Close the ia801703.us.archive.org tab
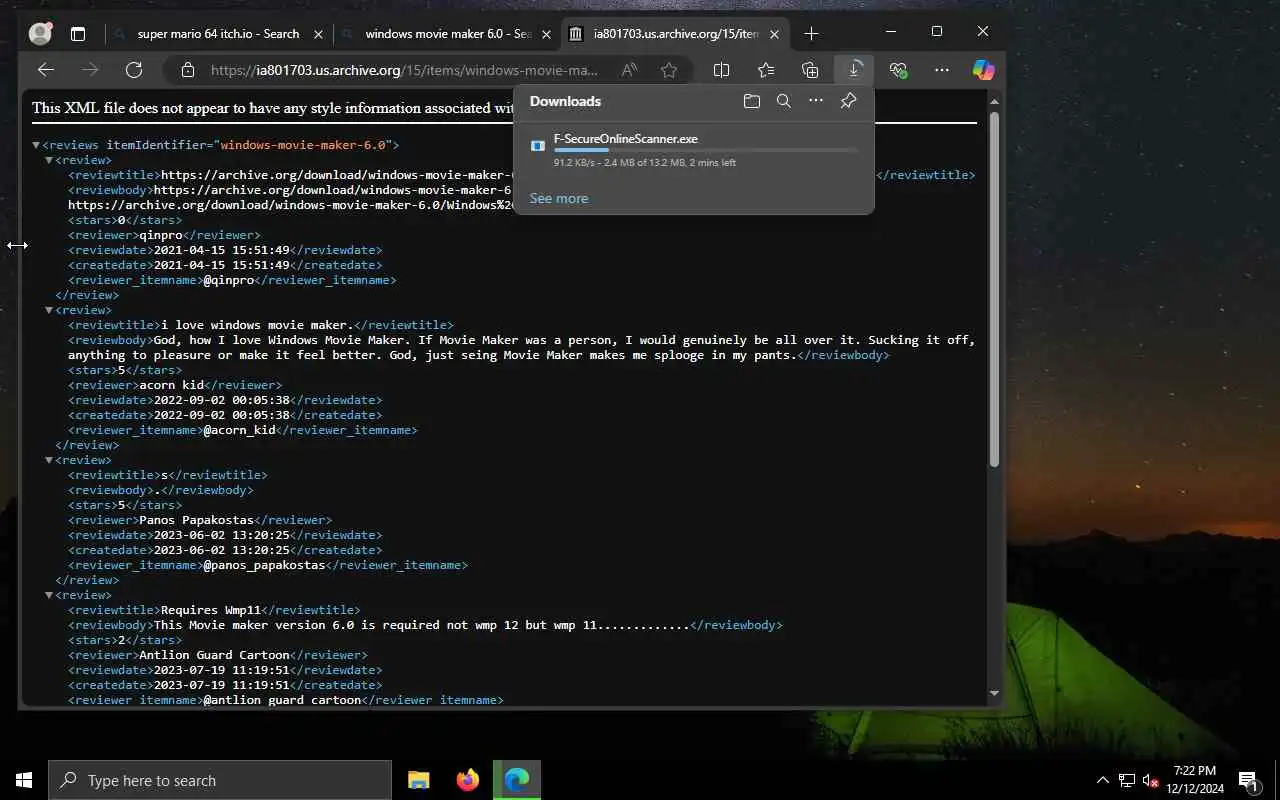 (774, 34)
